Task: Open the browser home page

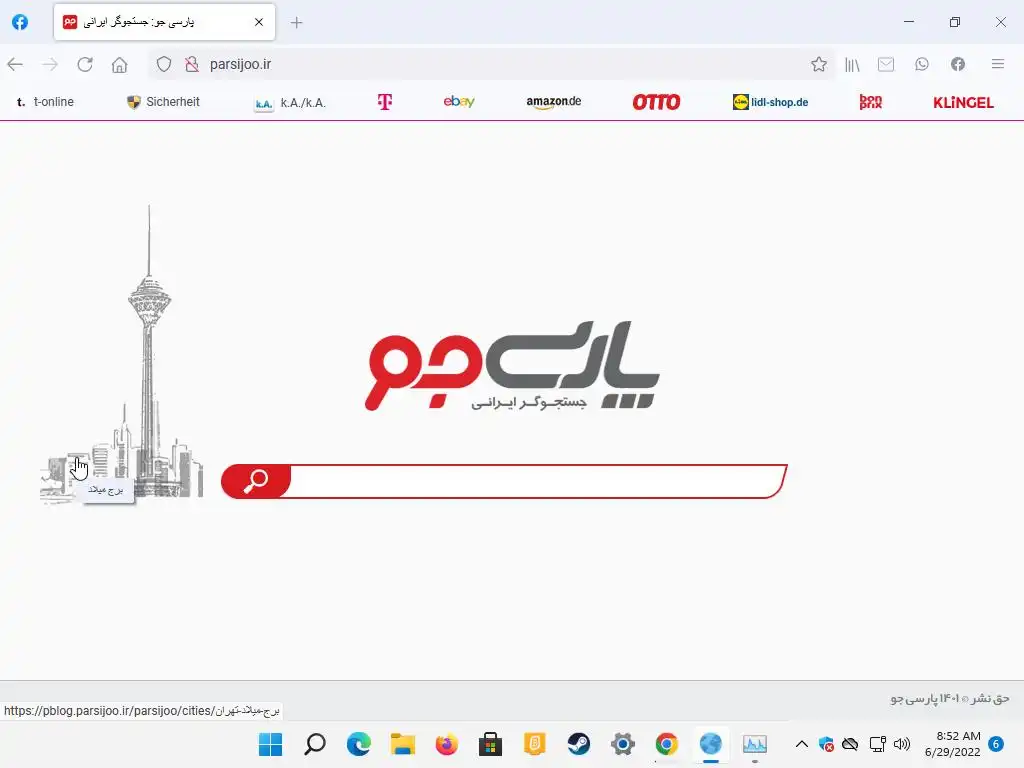Action: [x=120, y=64]
